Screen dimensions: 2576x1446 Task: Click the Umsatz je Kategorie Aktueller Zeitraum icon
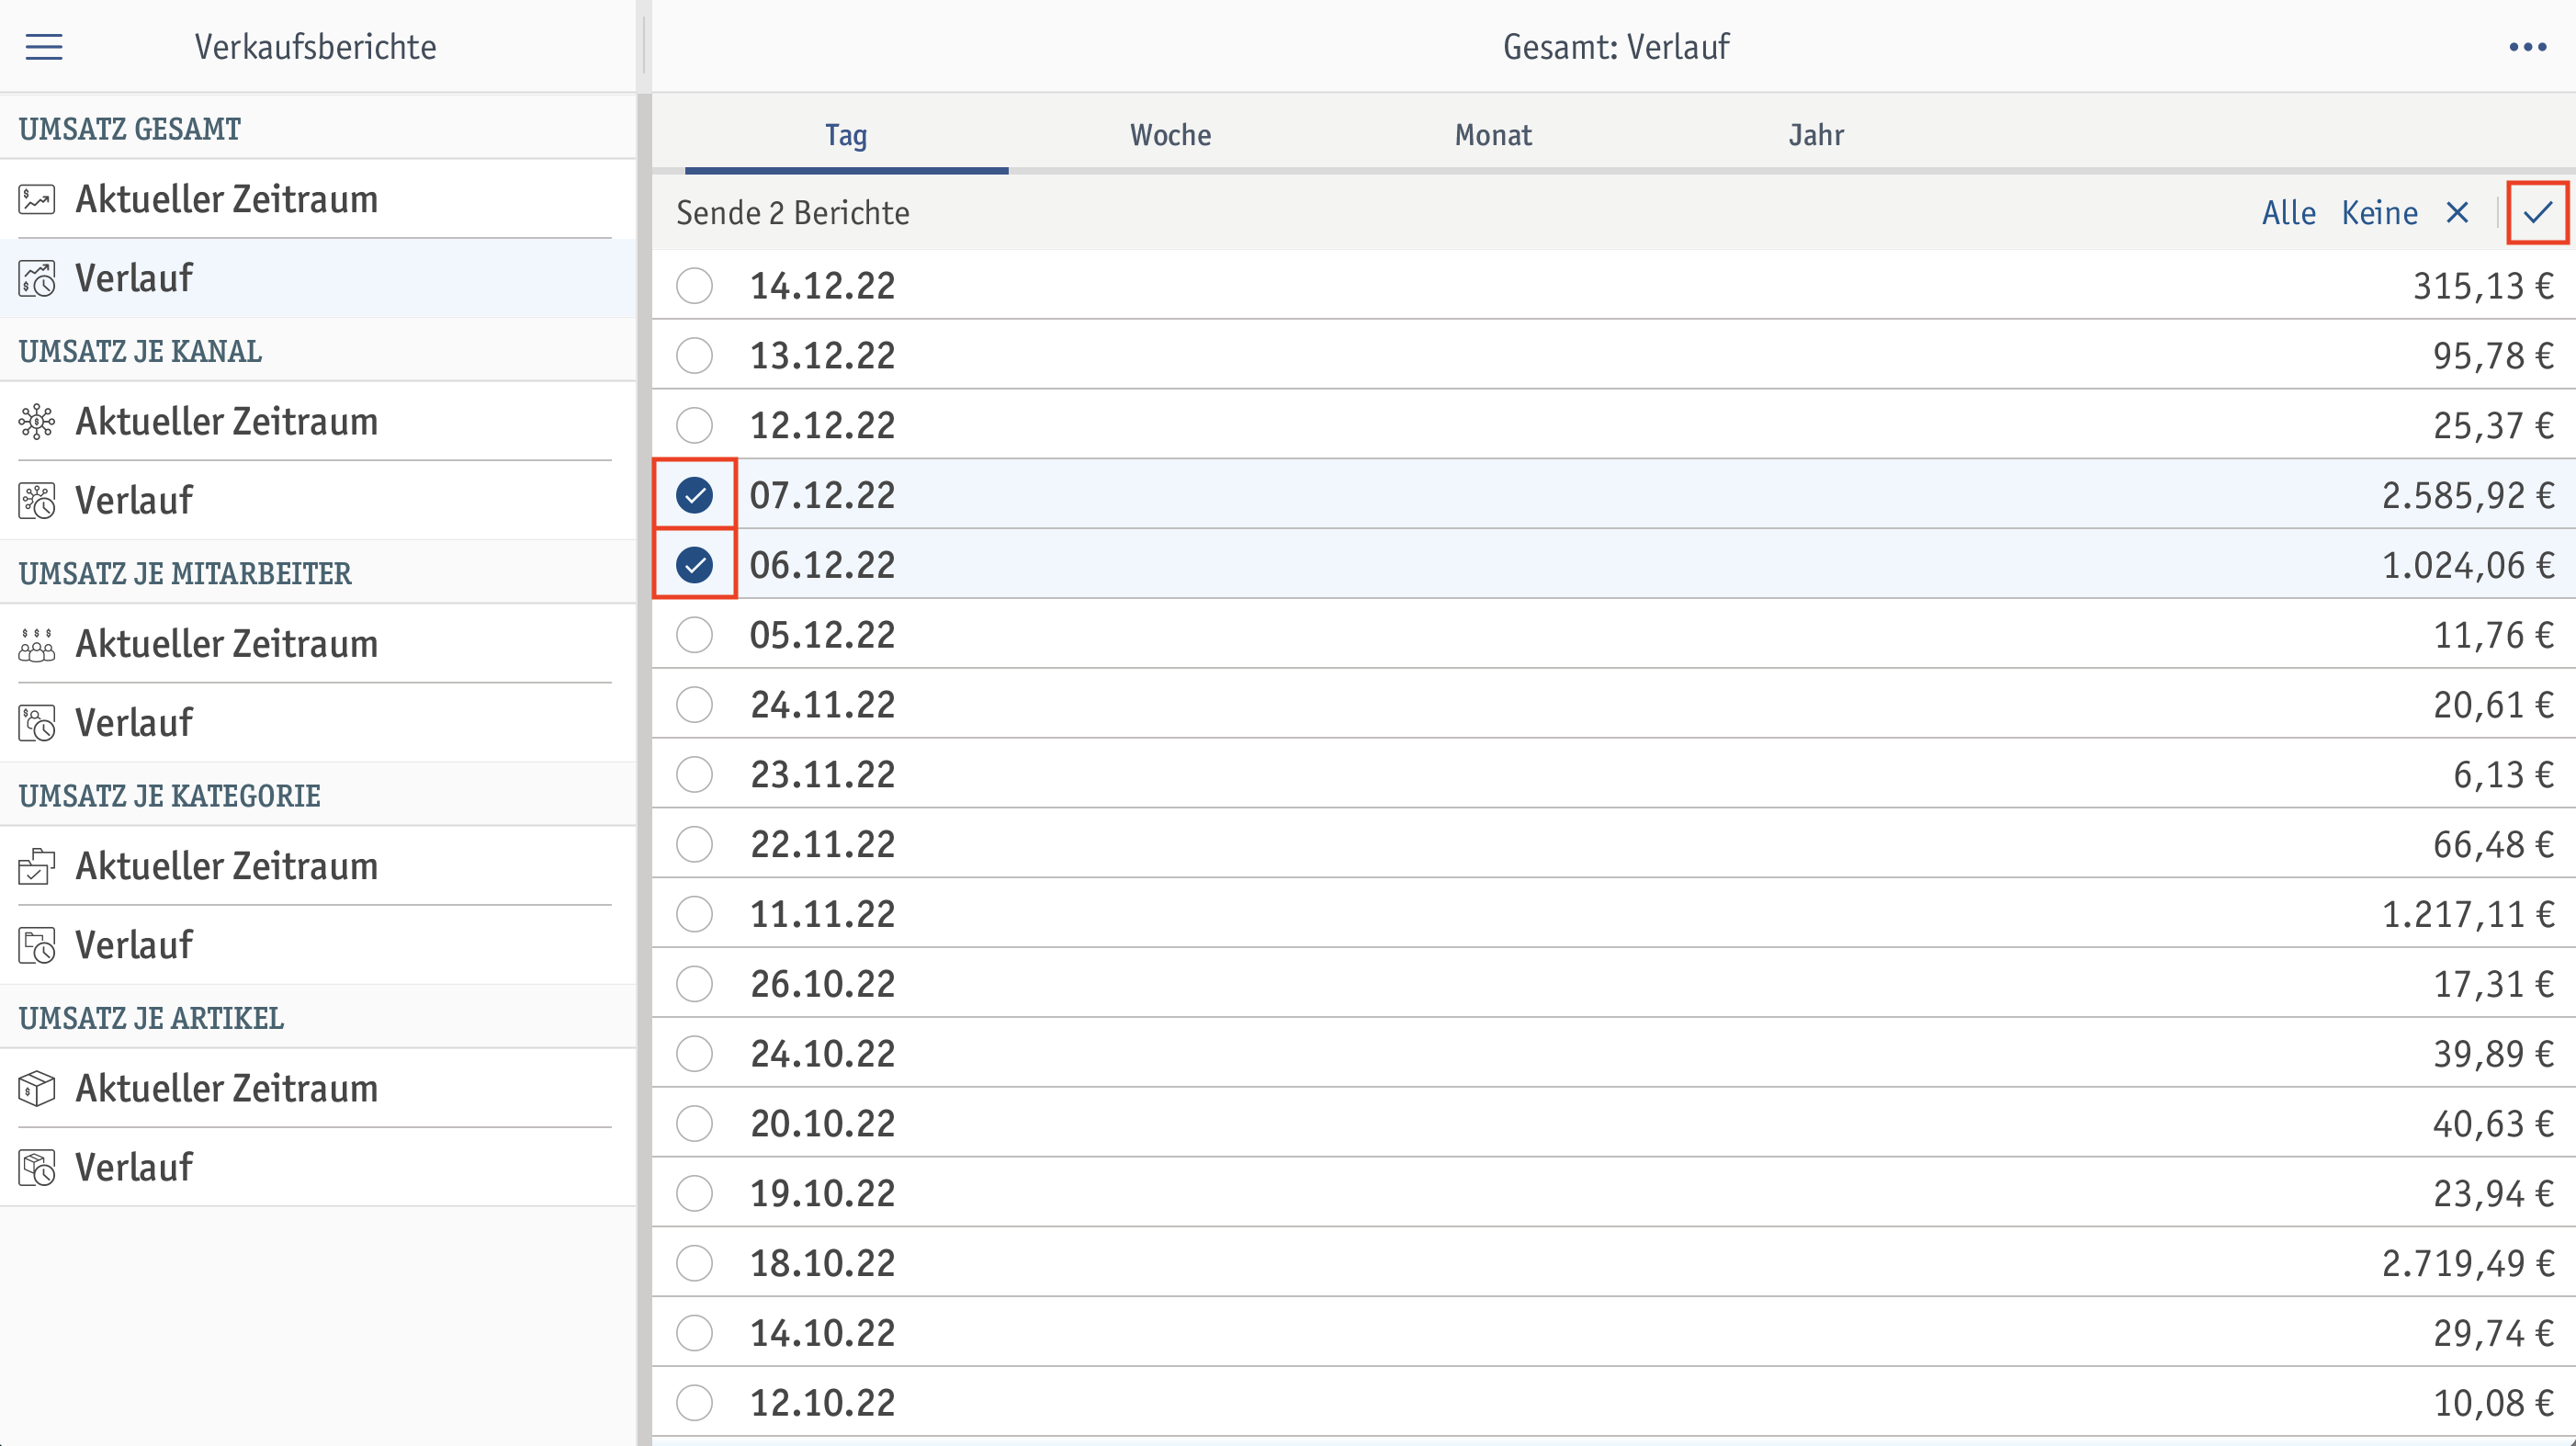(37, 866)
